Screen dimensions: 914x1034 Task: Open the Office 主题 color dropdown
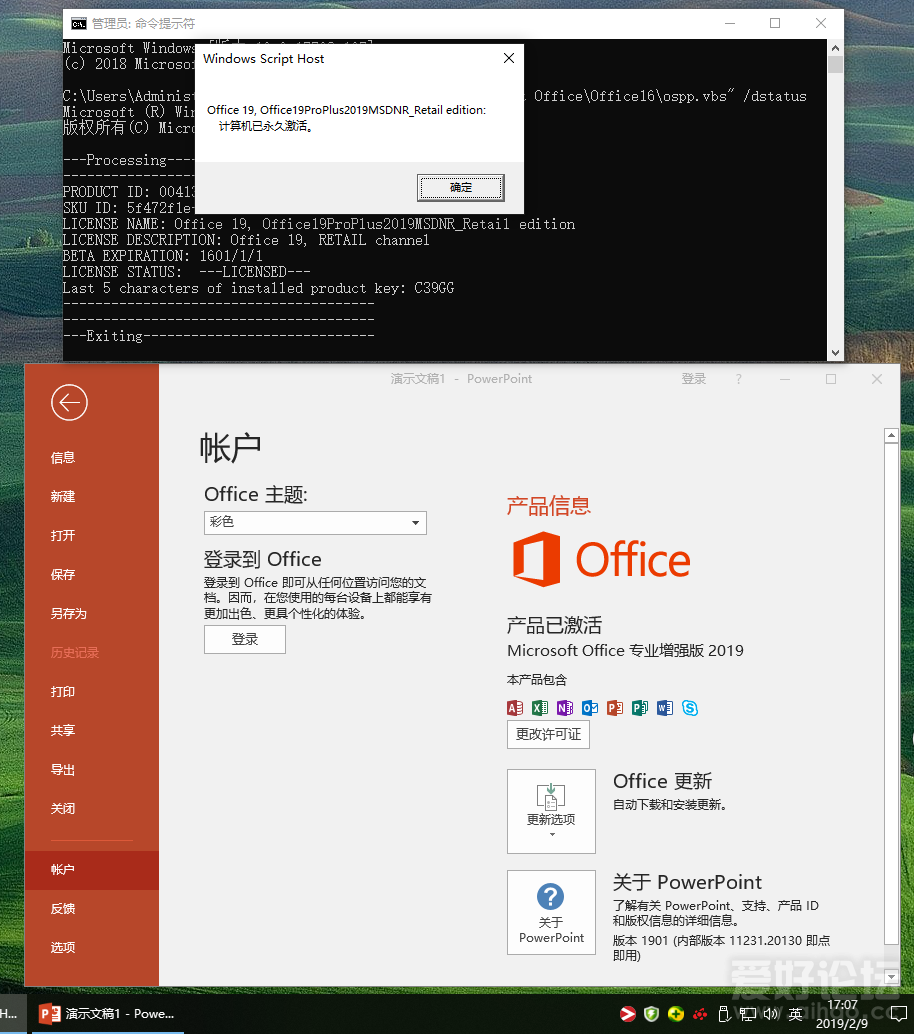(414, 522)
